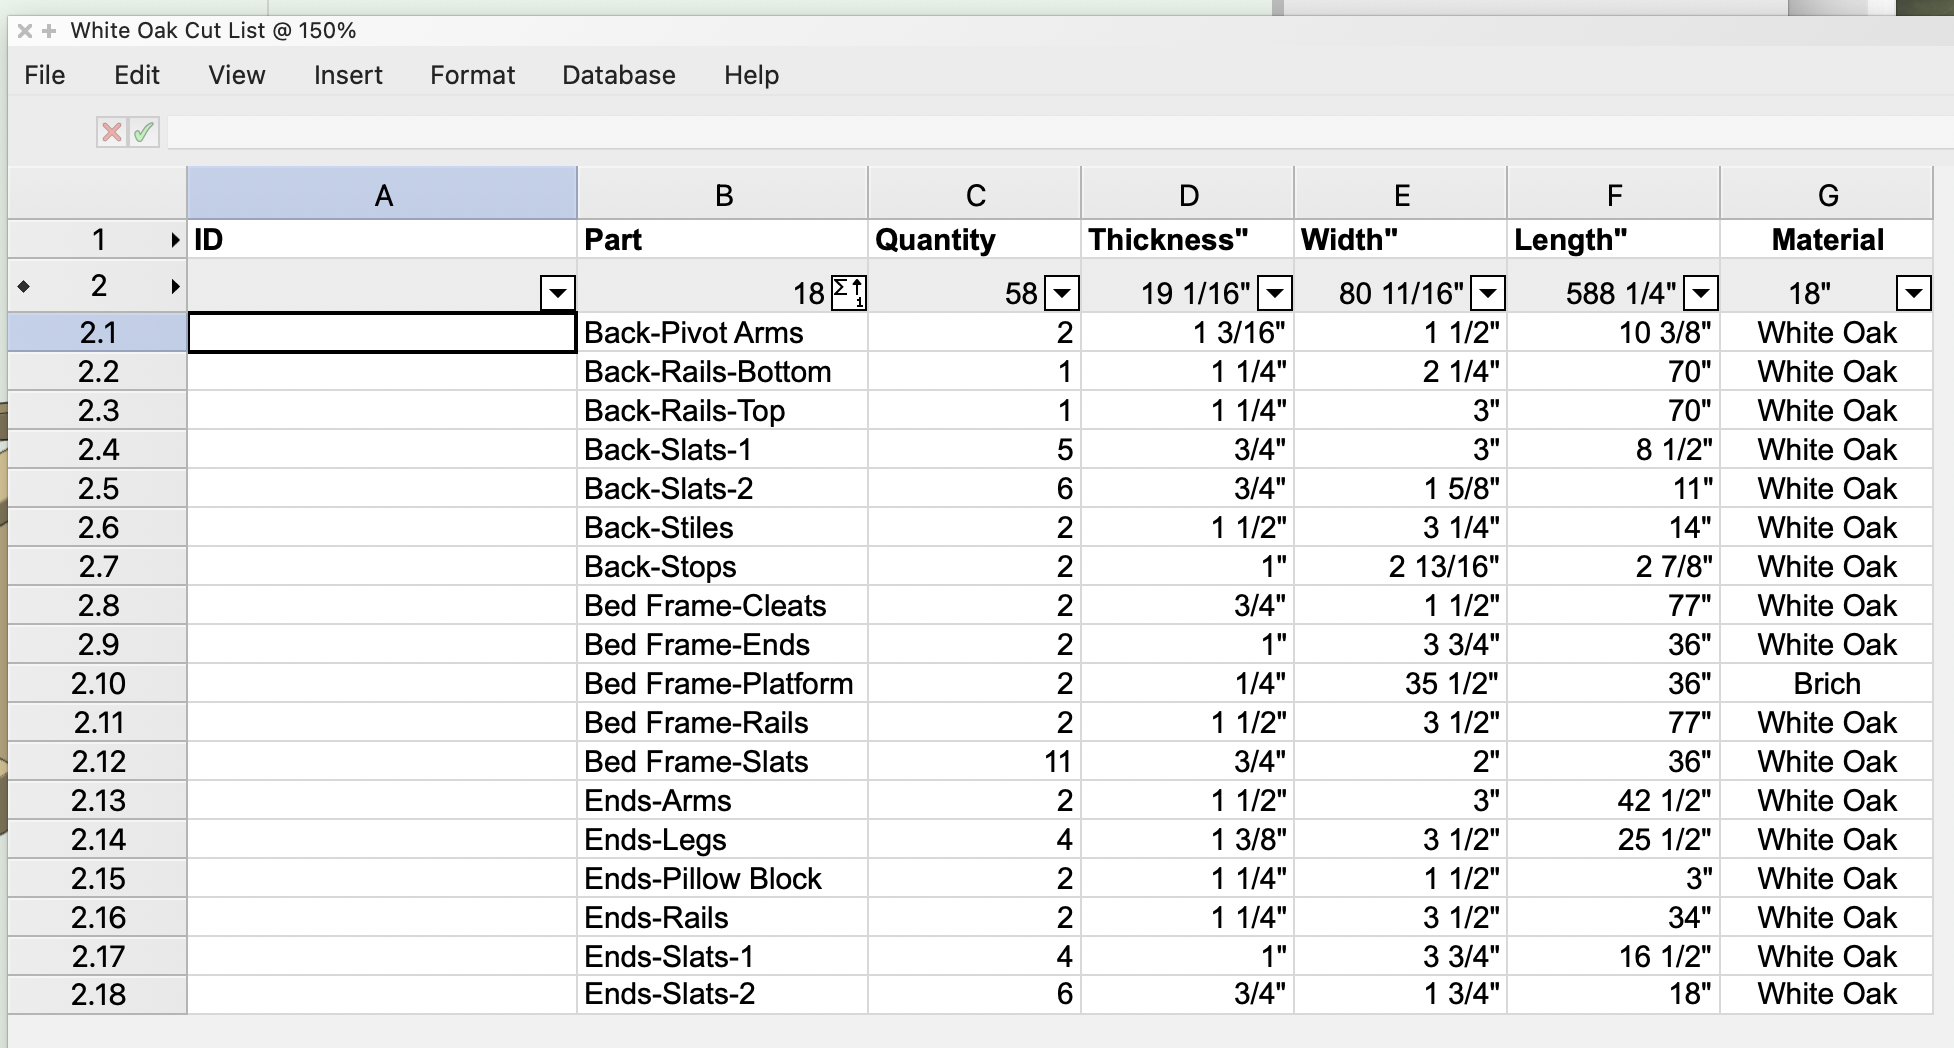This screenshot has height=1048, width=1954.
Task: Open the Material column dropdown showing 18"
Action: [1914, 293]
